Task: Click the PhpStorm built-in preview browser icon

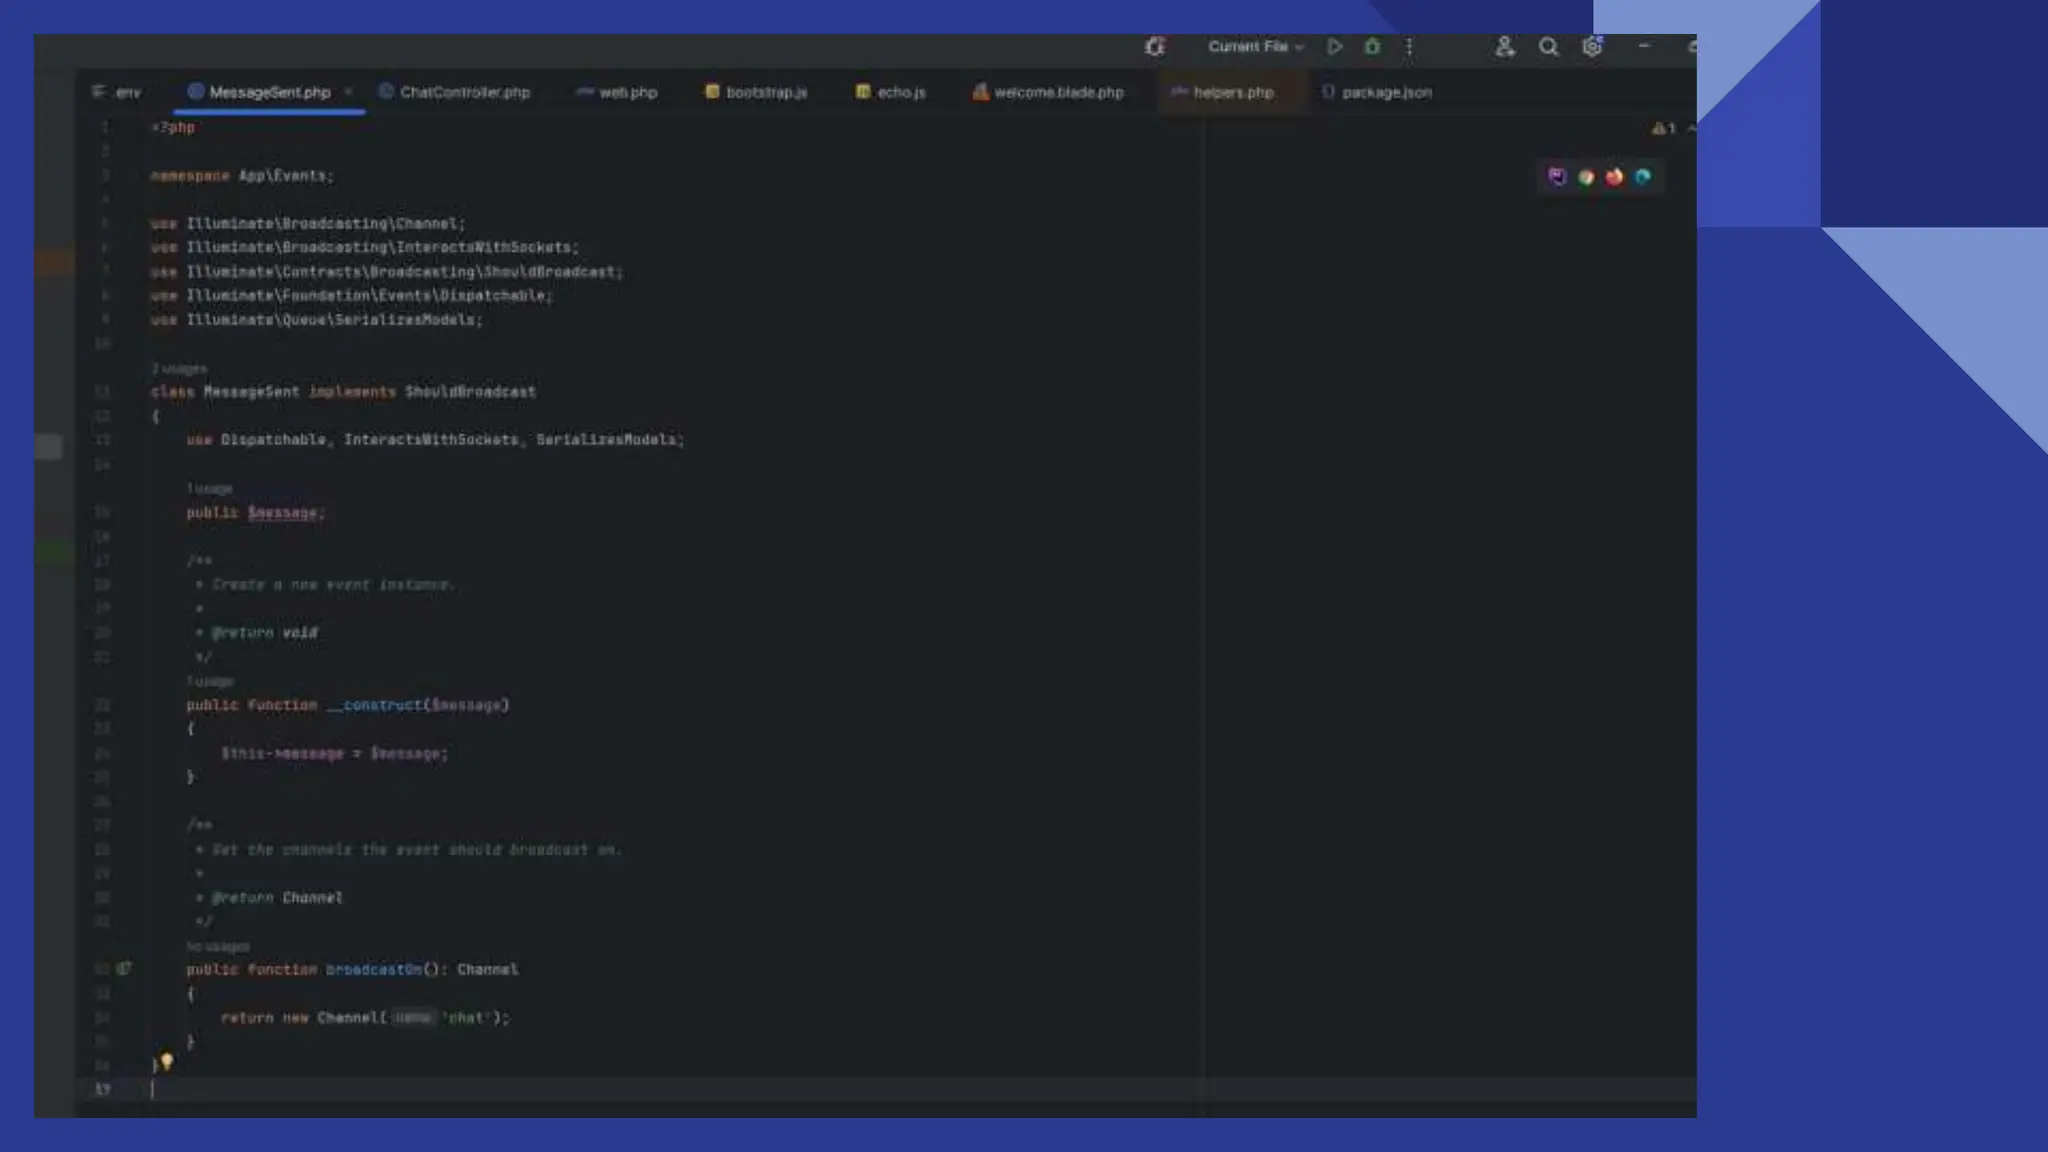Action: tap(1557, 177)
